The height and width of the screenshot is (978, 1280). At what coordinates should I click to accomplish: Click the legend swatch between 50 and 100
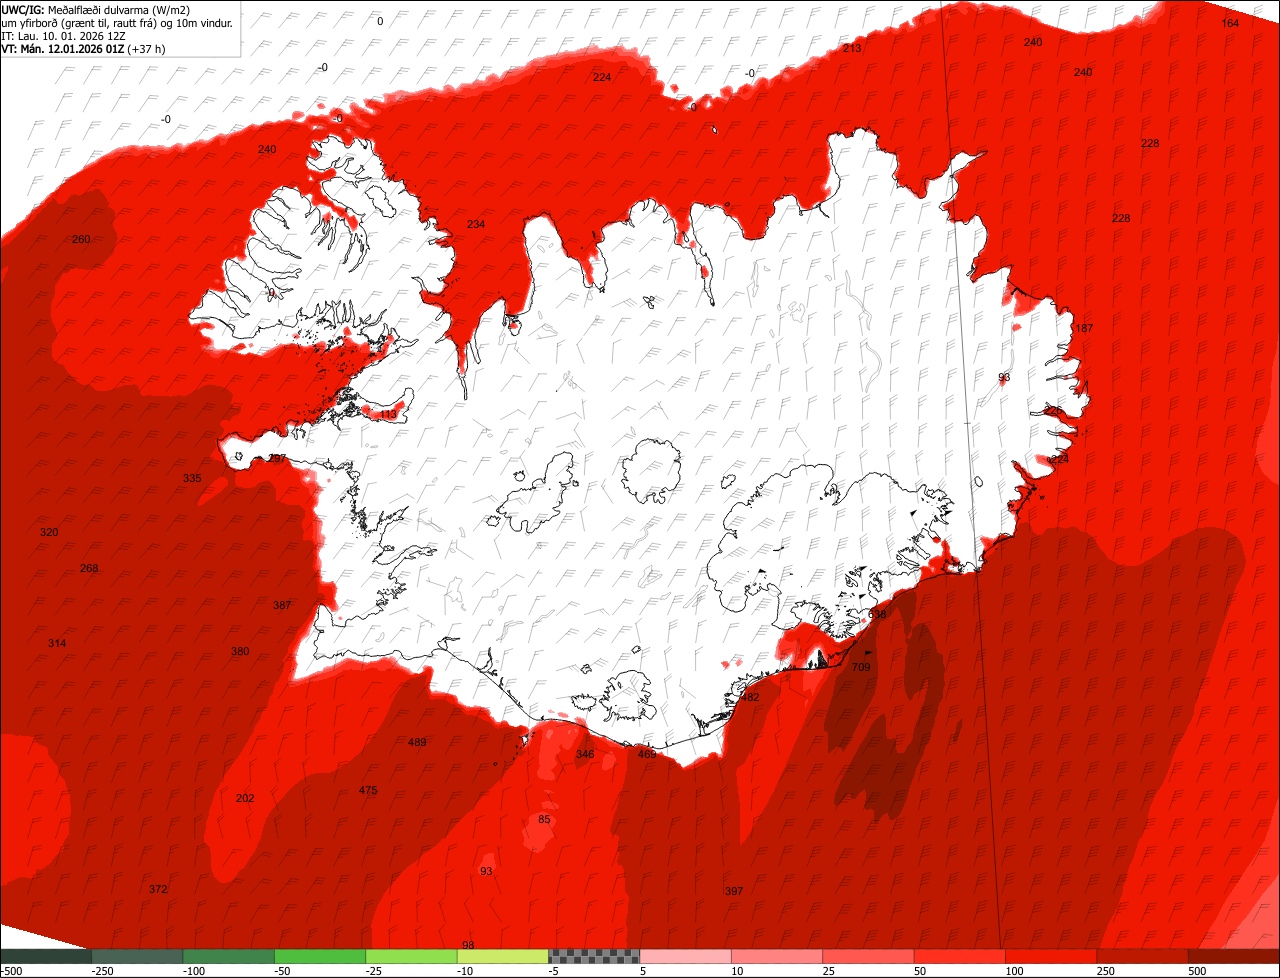(x=960, y=956)
